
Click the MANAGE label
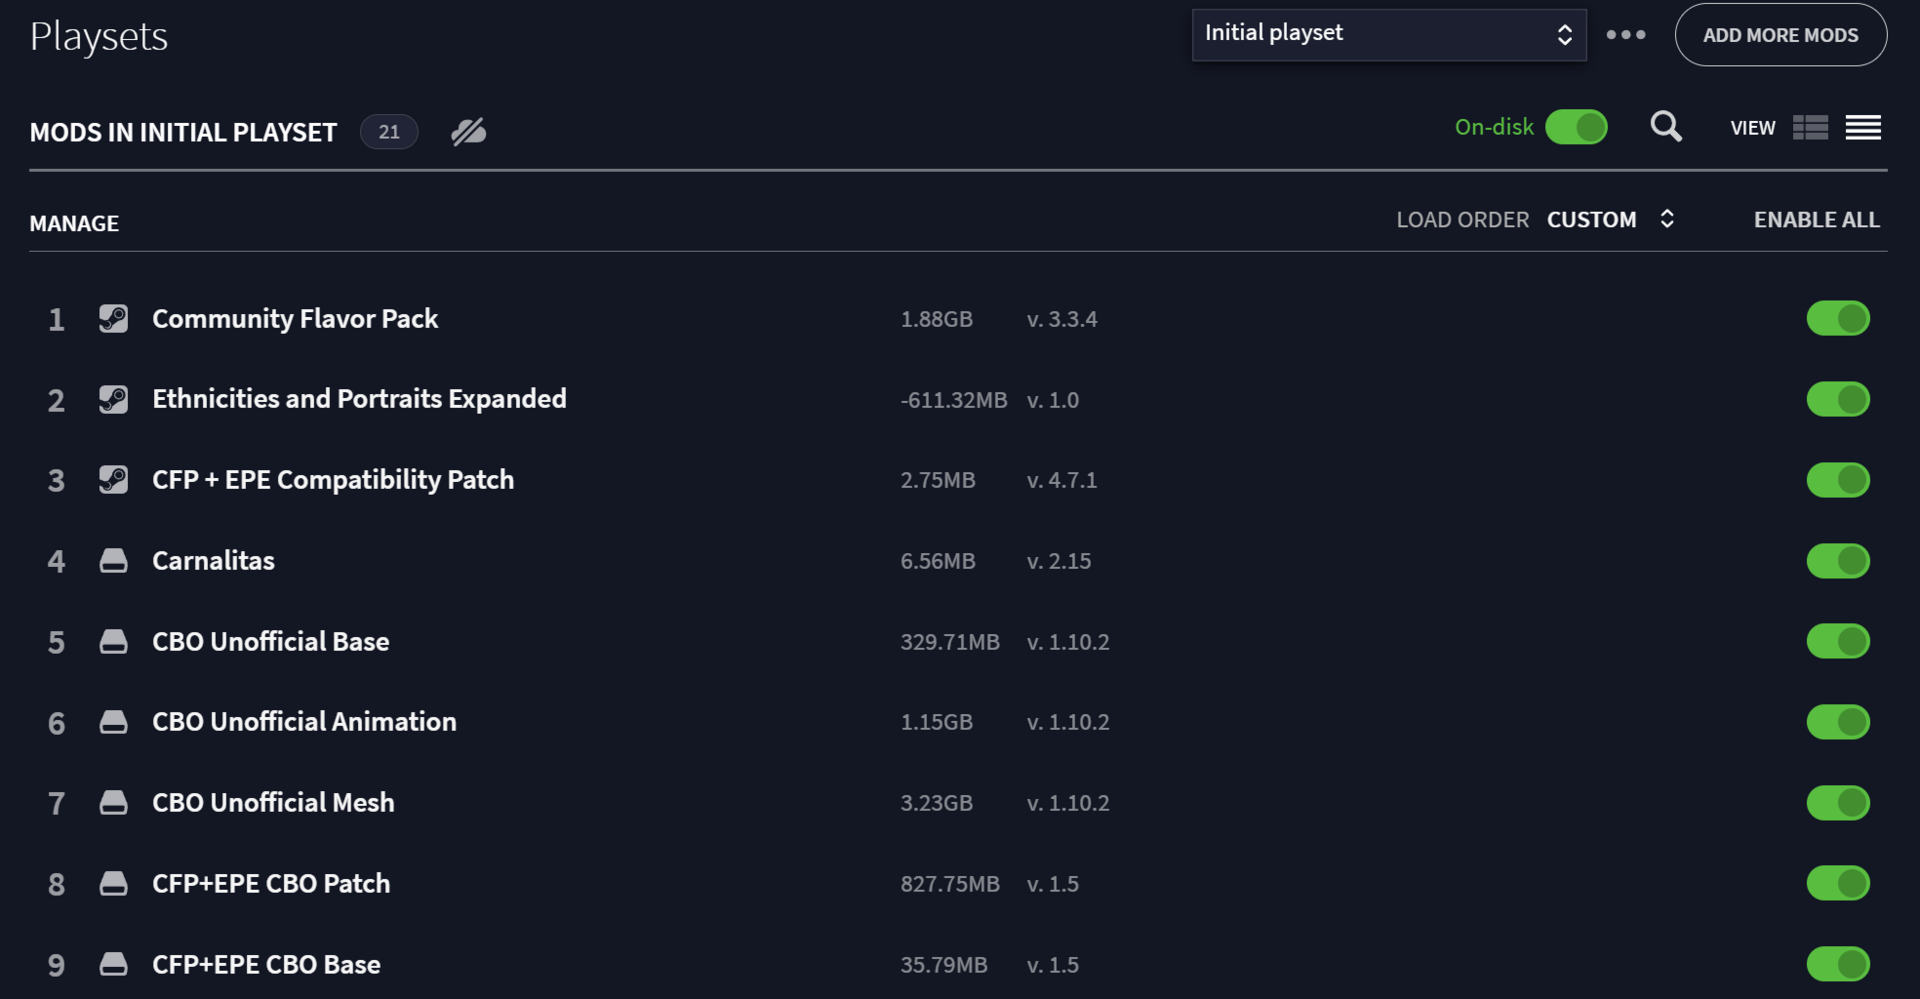point(74,224)
